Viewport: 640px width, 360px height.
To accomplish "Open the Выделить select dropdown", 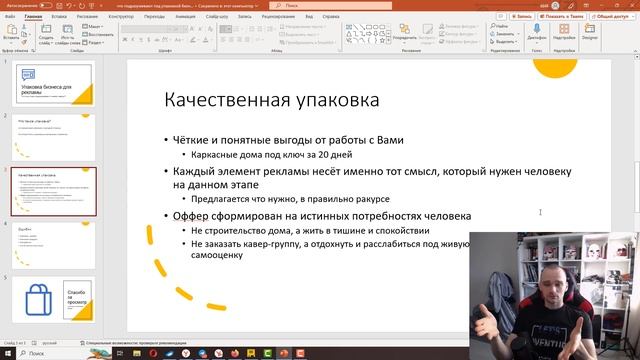I will [x=504, y=42].
